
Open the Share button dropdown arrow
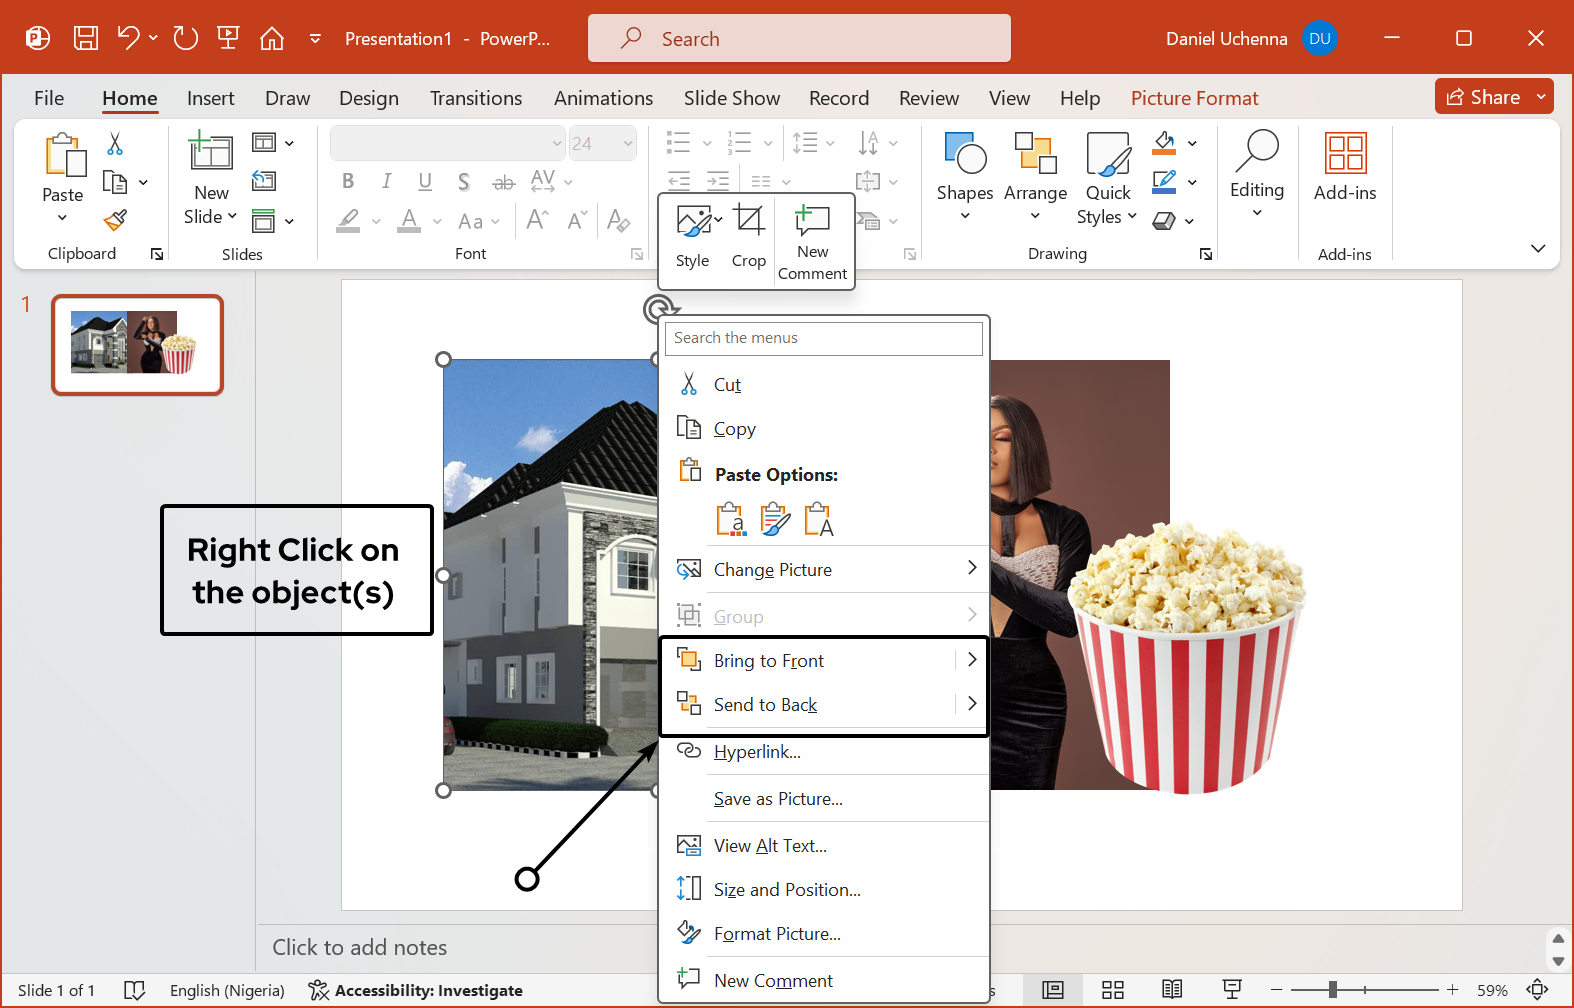[1541, 97]
